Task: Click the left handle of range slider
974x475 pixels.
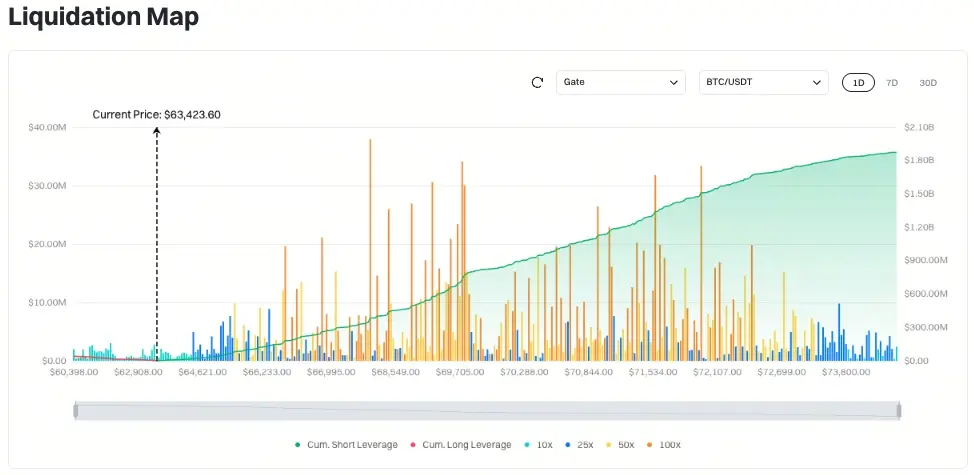Action: (76, 410)
